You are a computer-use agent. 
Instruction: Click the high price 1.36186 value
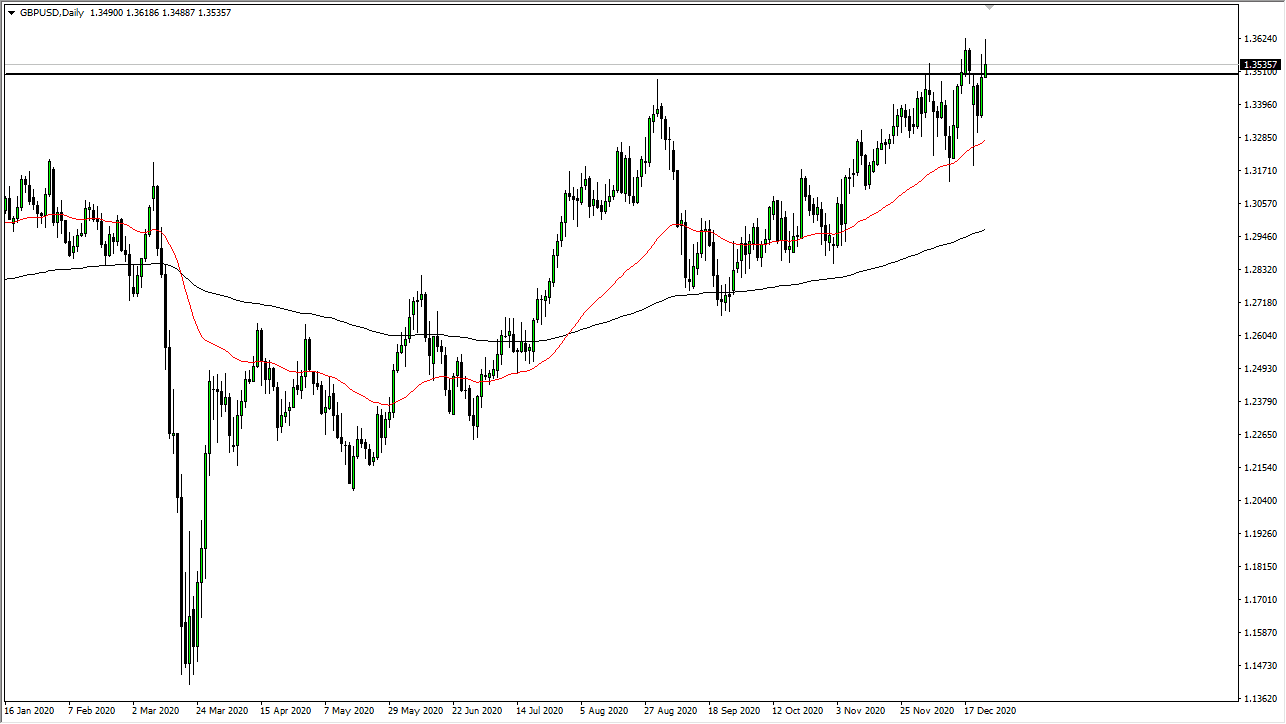(140, 12)
